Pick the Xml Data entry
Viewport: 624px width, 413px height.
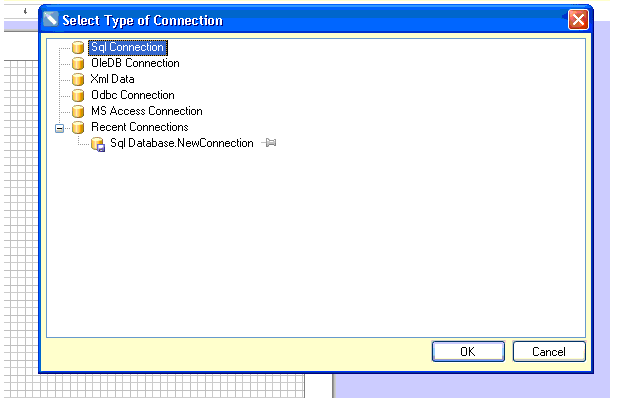coord(112,79)
